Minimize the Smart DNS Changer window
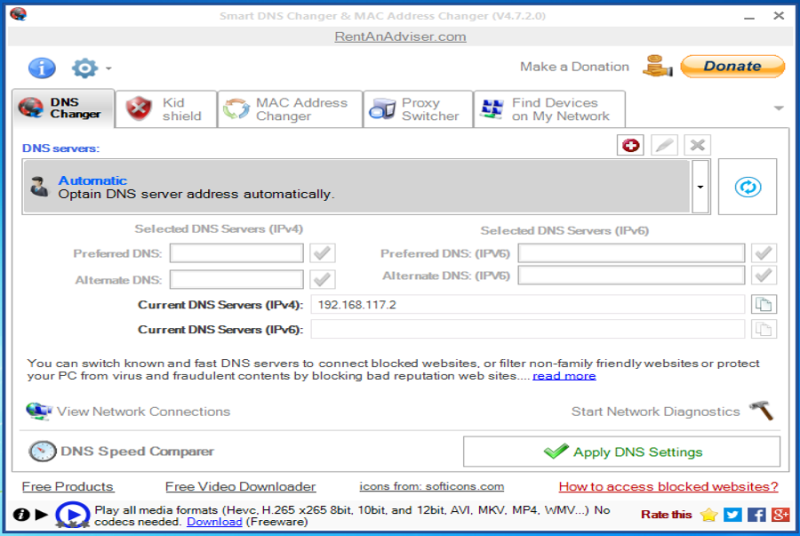The image size is (800, 536). pos(749,16)
